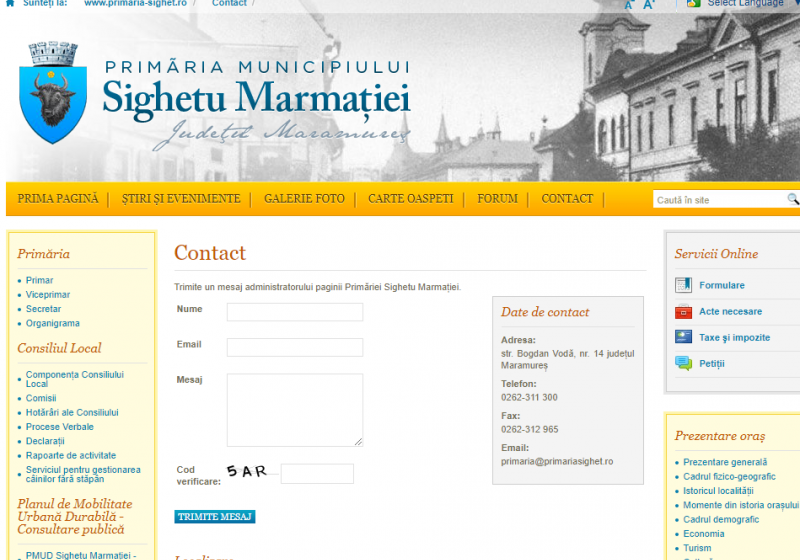Click the search magnifier icon
Image resolution: width=800 pixels, height=560 pixels.
[793, 199]
